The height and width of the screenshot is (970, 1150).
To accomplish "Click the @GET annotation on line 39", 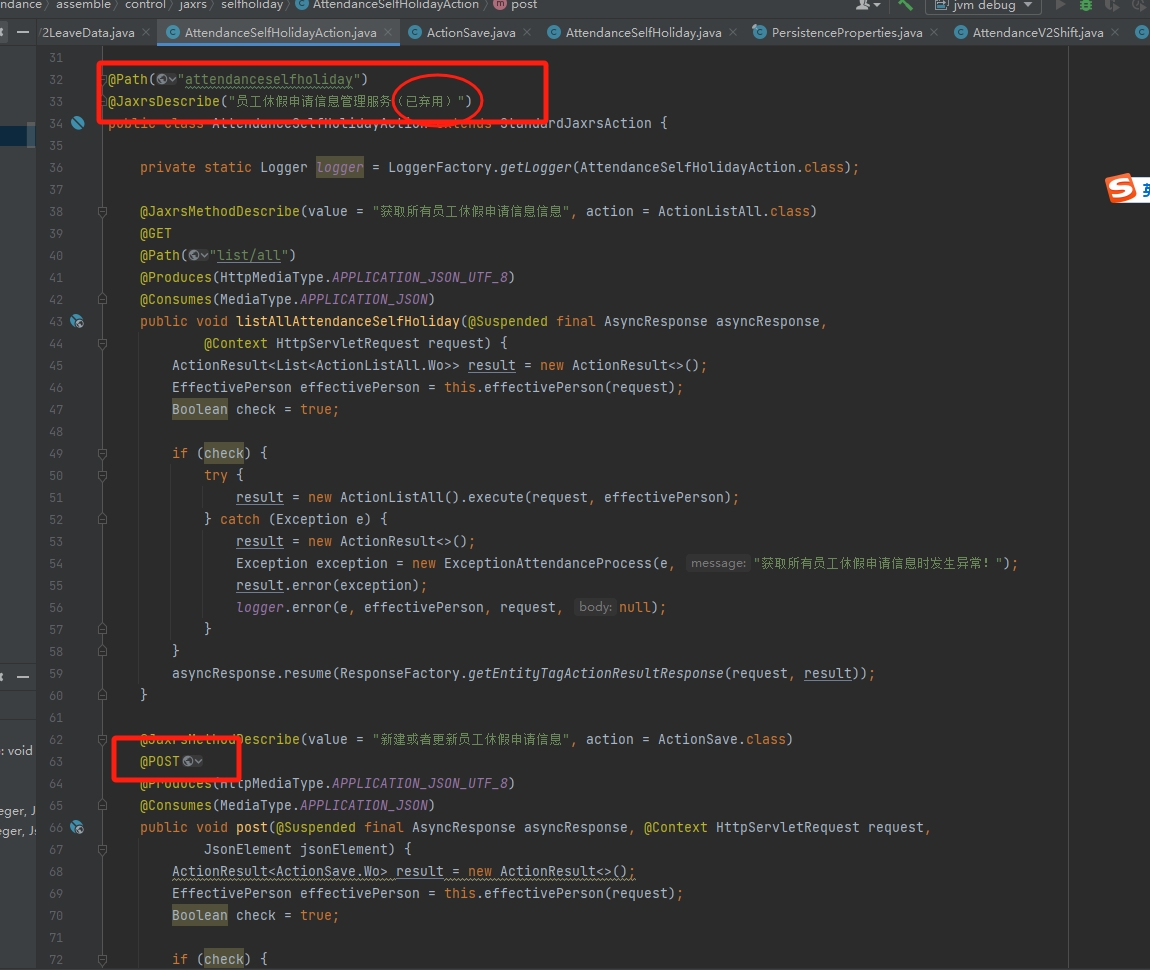I will coord(155,233).
